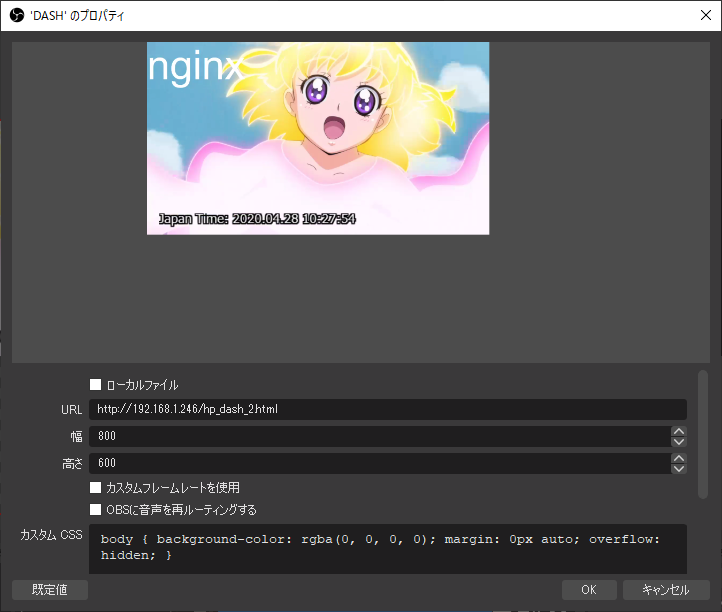Screen dimensions: 722x612
Task: Click the OBS logo in title bar
Action: coord(16,16)
